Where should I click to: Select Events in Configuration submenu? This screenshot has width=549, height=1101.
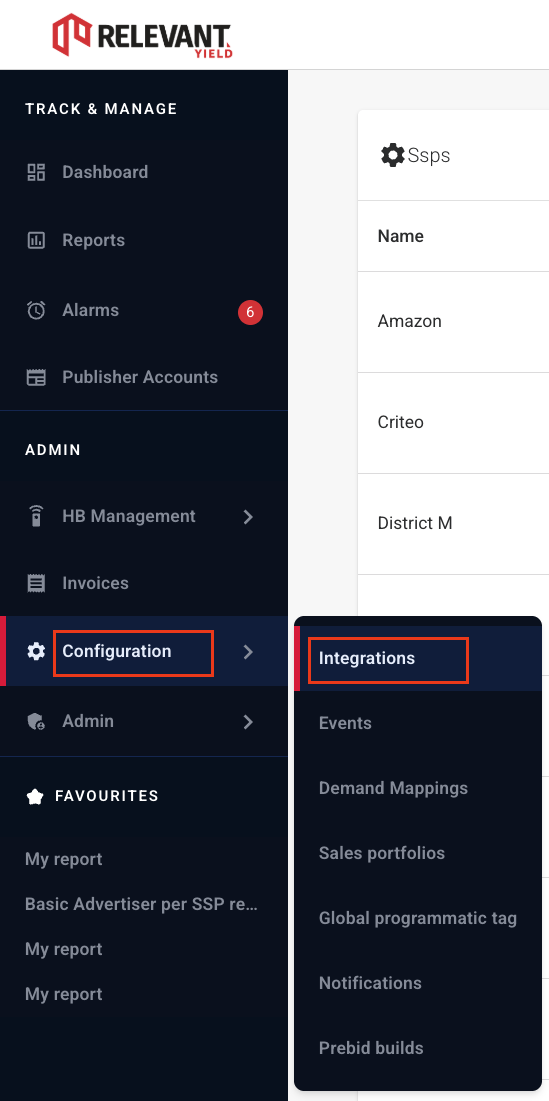click(x=345, y=723)
